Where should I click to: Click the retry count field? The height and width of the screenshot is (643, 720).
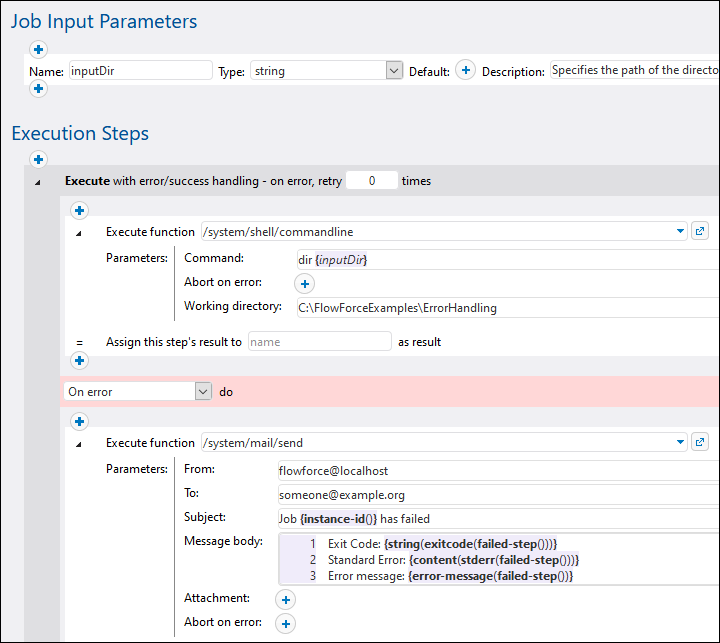coord(371,181)
